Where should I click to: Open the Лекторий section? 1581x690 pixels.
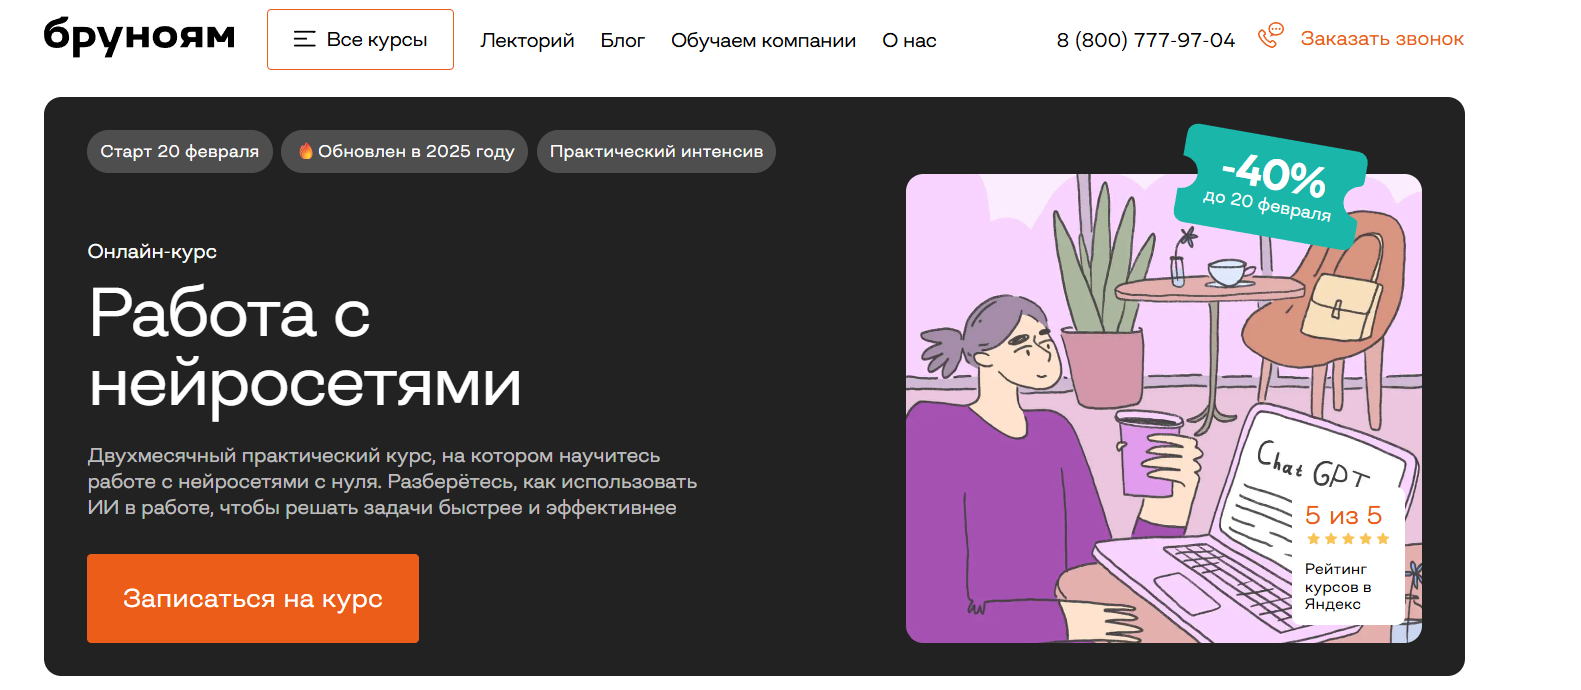[x=527, y=40]
